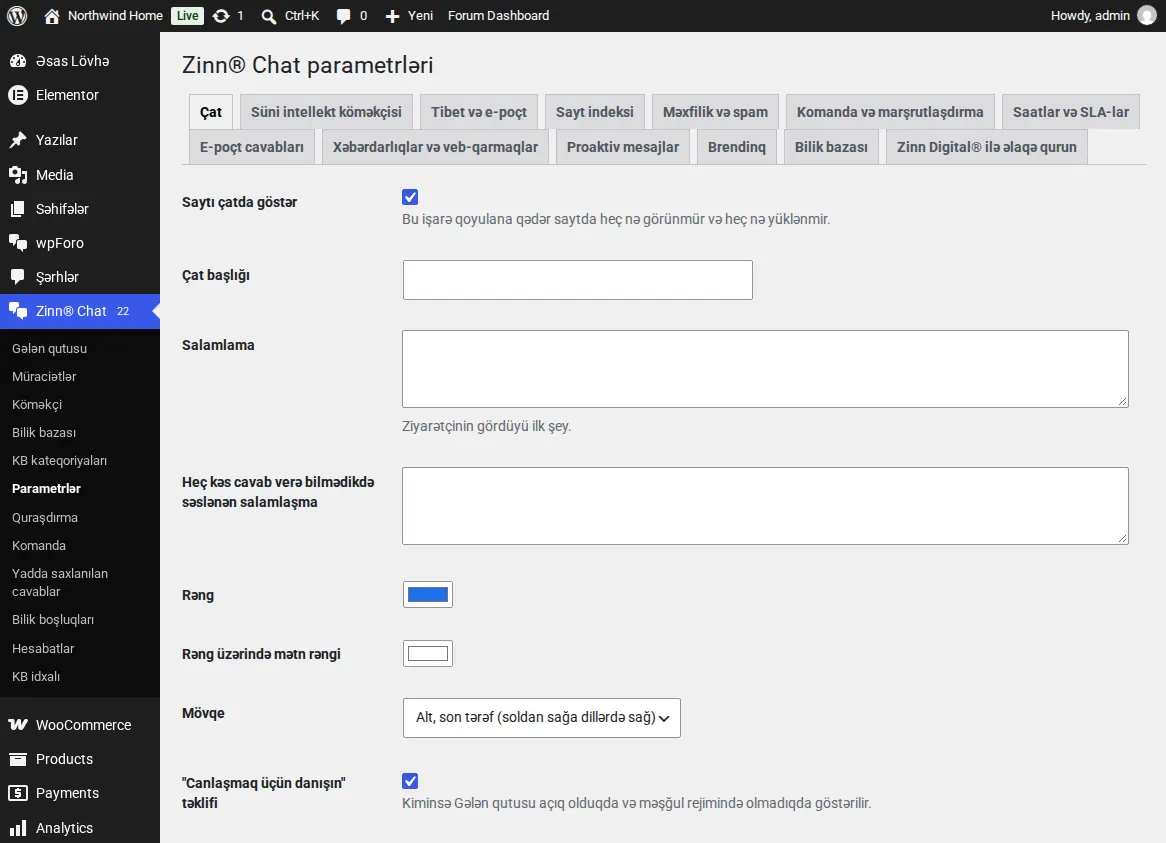Viewport: 1166px width, 843px height.
Task: Go to the Brendinq tab
Action: [737, 147]
